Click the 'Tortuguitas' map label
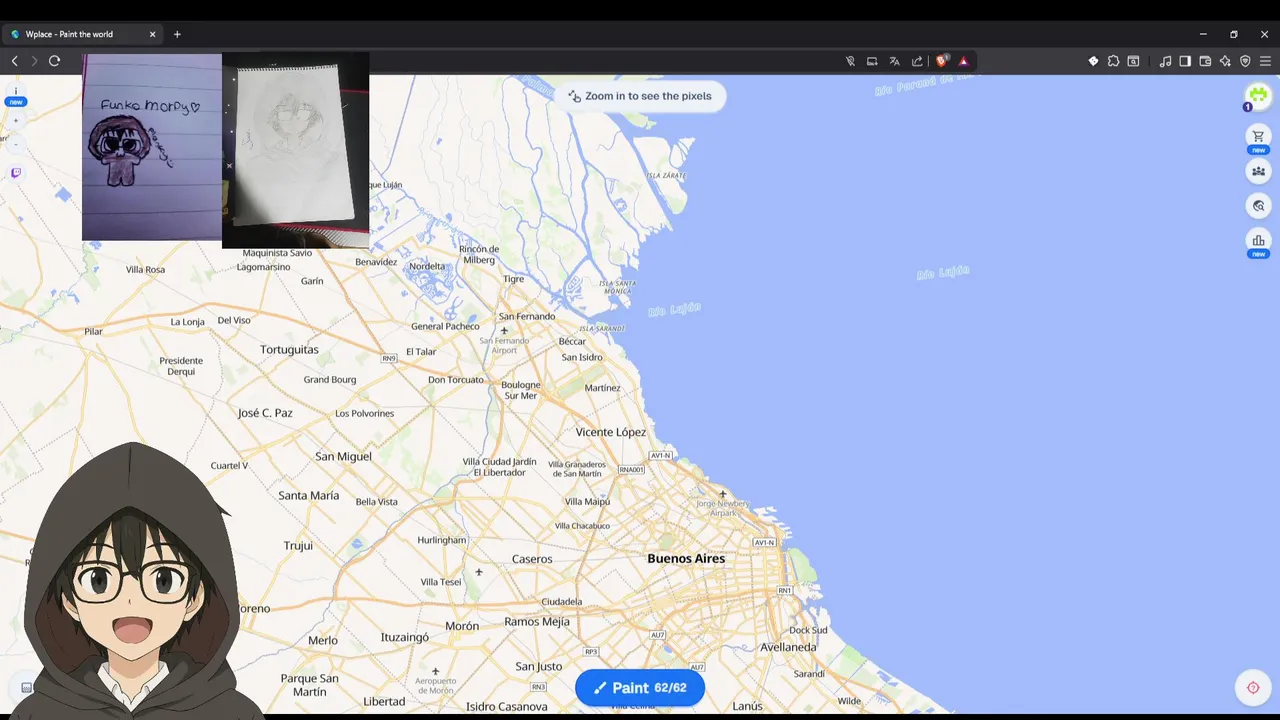Image resolution: width=1280 pixels, height=720 pixels. tap(289, 350)
